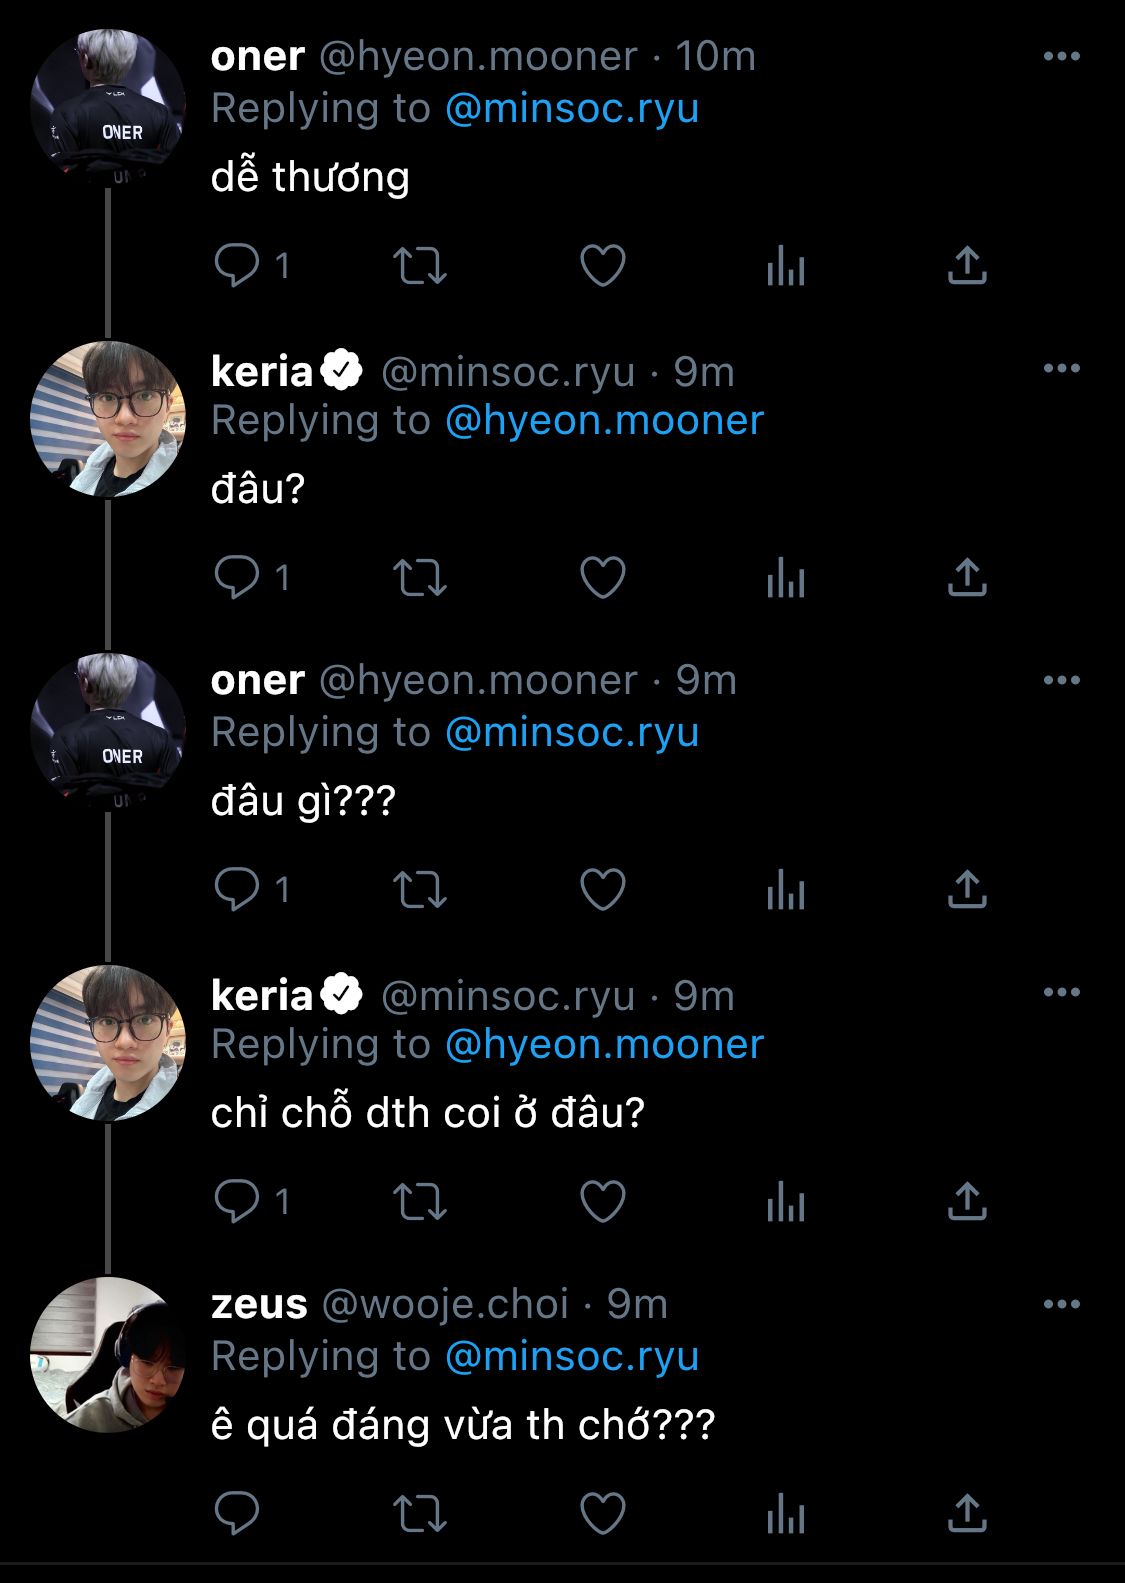View analytics for keria's "đâu?" tweet
Viewport: 1125px width, 1583px height.
point(785,578)
